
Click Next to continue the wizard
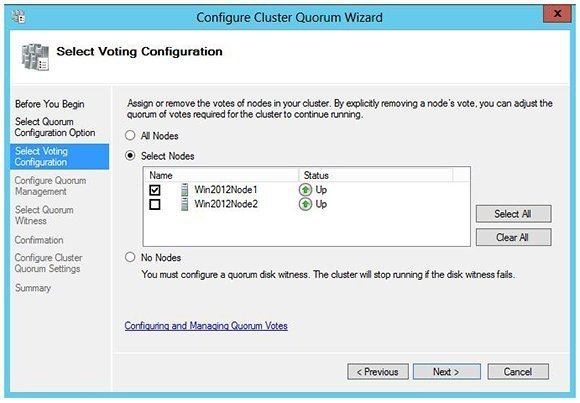pyautogui.click(x=446, y=372)
